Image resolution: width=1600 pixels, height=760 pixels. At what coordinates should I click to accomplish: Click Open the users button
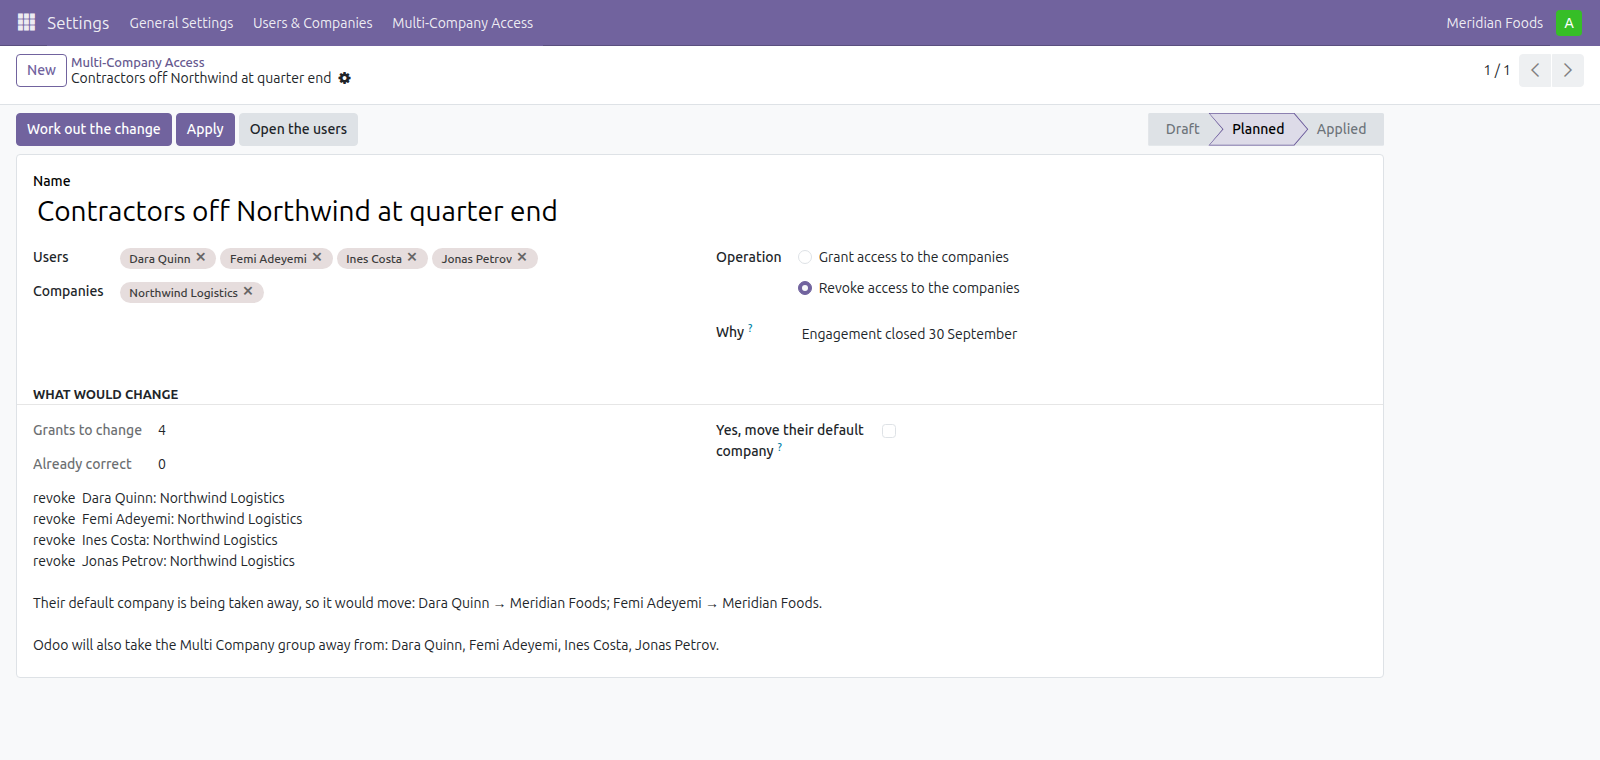click(x=298, y=129)
